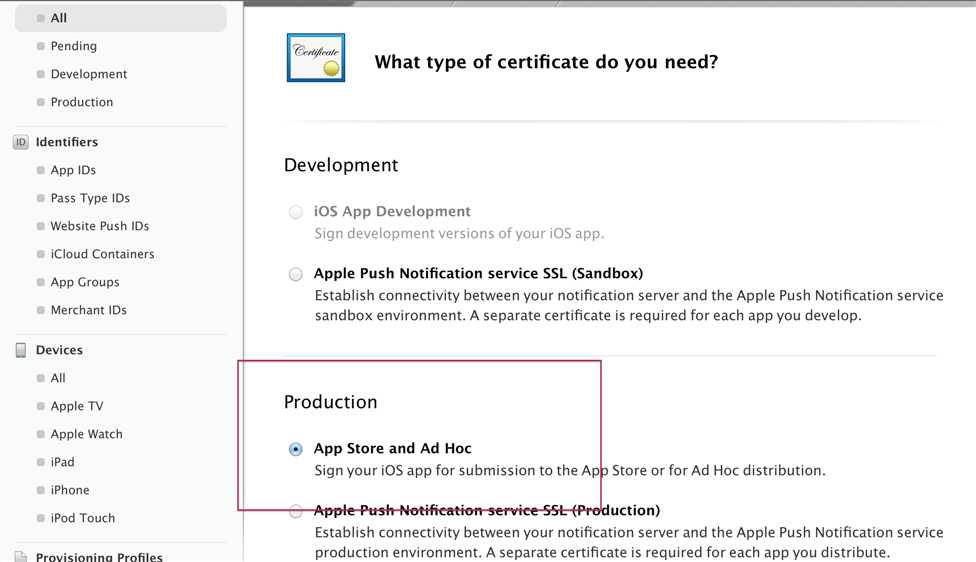The width and height of the screenshot is (976, 562).
Task: Click the bullet icon beside iPod Touch
Action: coord(40,518)
